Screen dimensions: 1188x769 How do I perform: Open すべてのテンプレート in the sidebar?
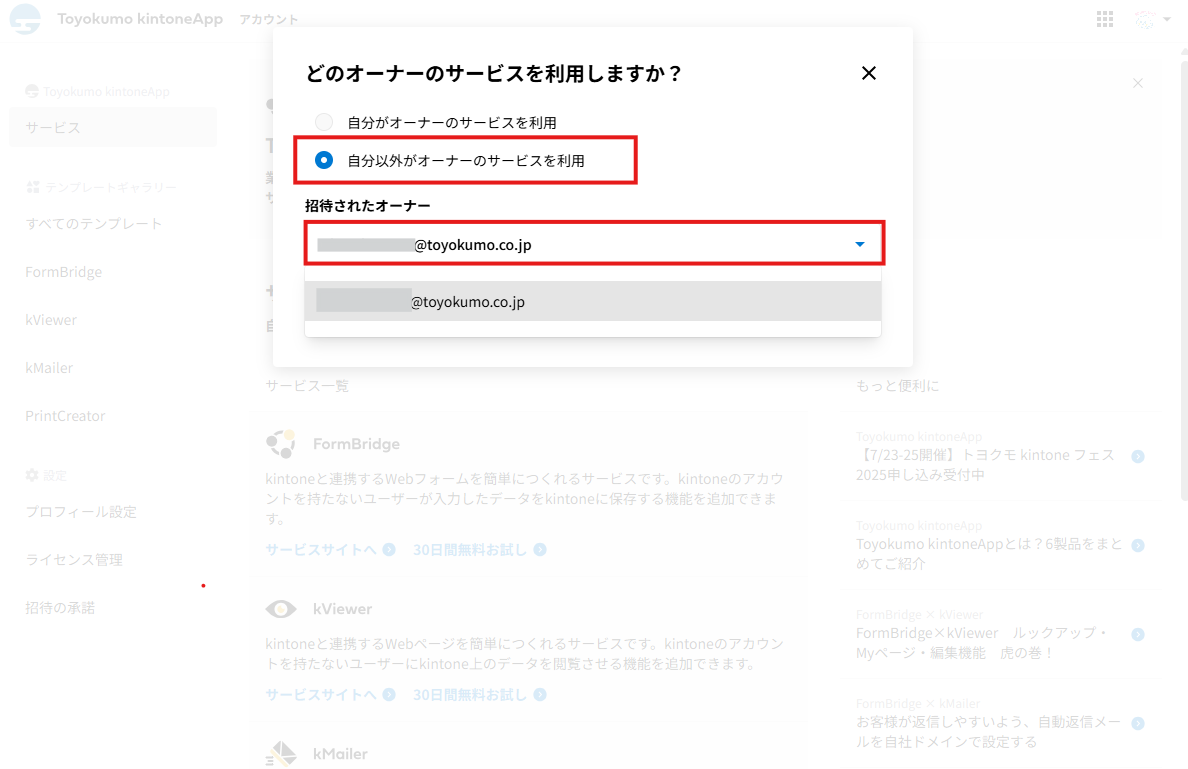(93, 224)
